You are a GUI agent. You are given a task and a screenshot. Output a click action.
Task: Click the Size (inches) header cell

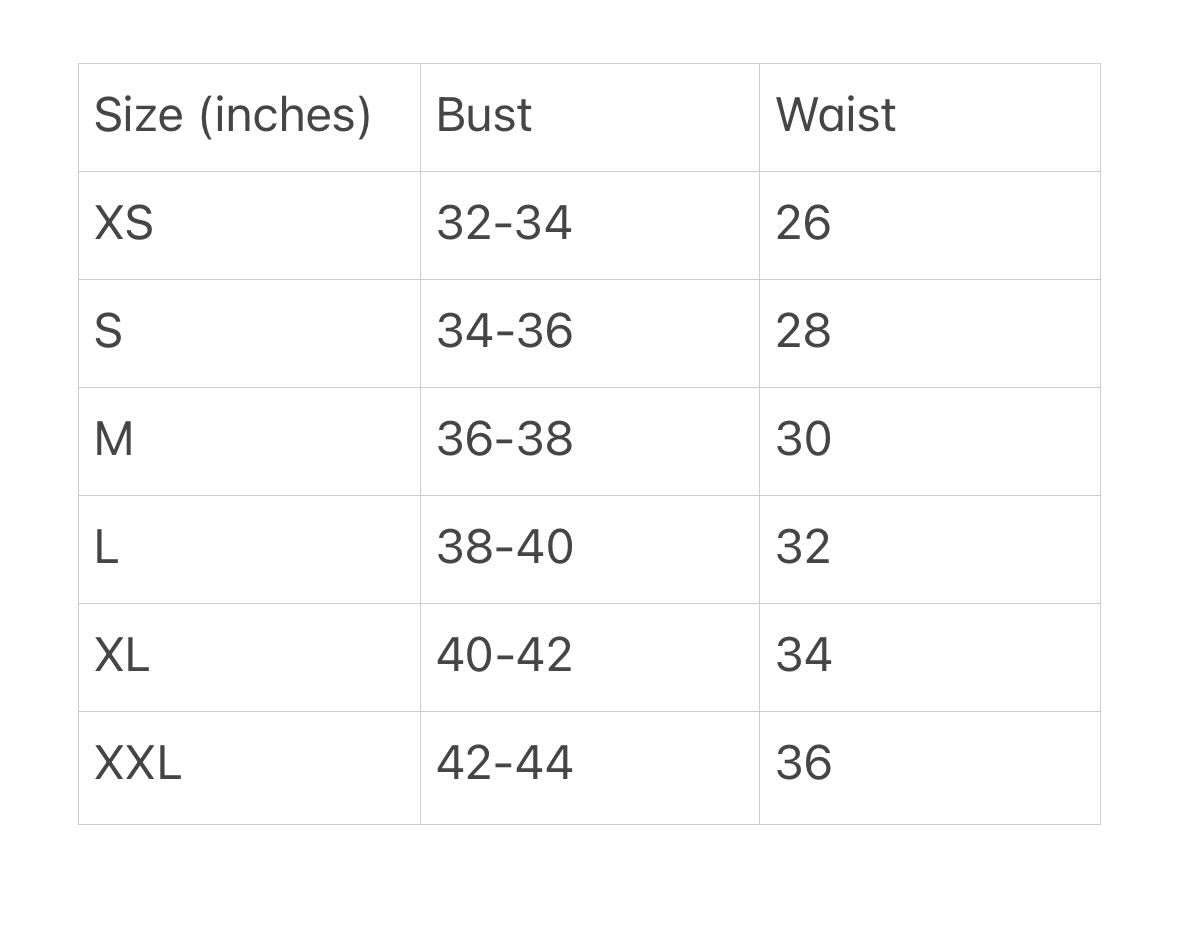tap(232, 115)
